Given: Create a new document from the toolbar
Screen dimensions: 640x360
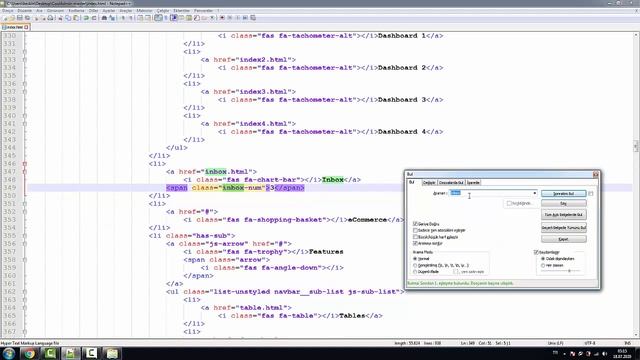Looking at the screenshot, I should pyautogui.click(x=5, y=18).
